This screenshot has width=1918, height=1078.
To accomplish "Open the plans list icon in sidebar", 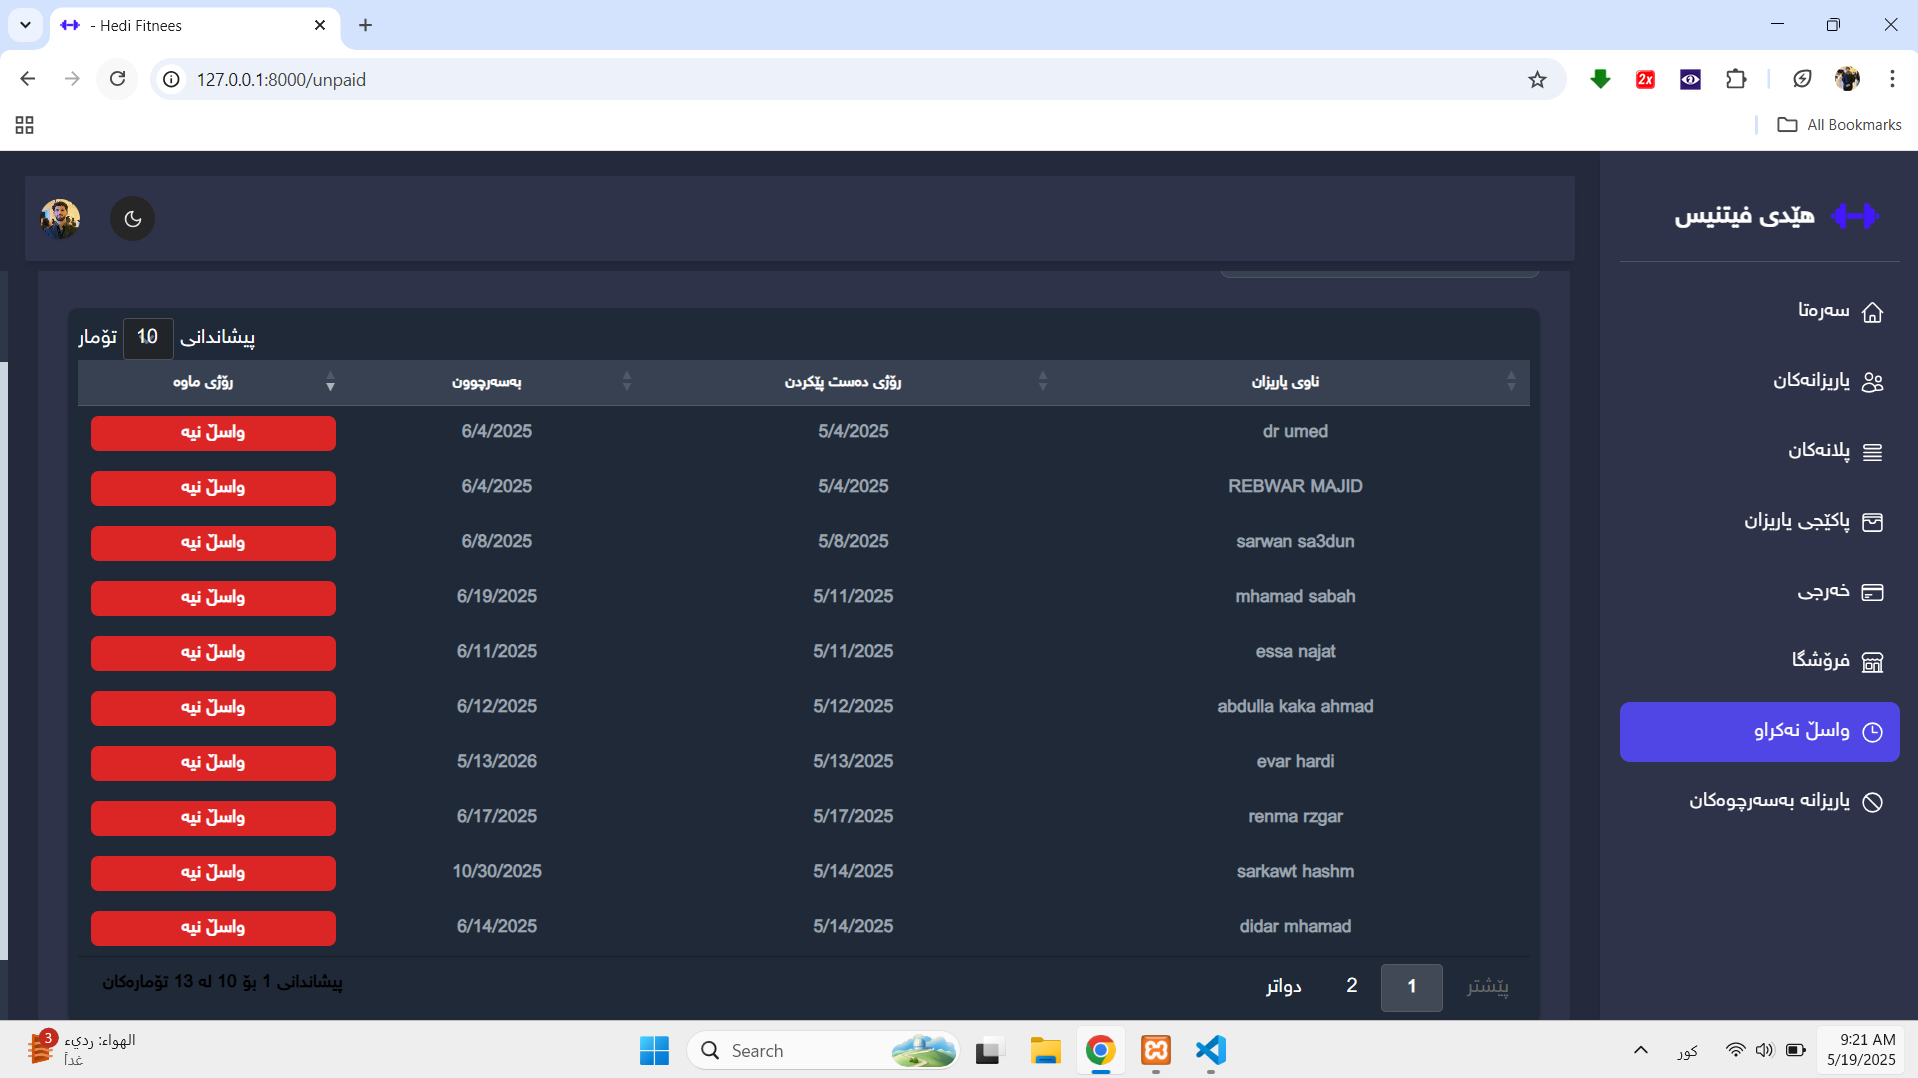I will tap(1872, 452).
